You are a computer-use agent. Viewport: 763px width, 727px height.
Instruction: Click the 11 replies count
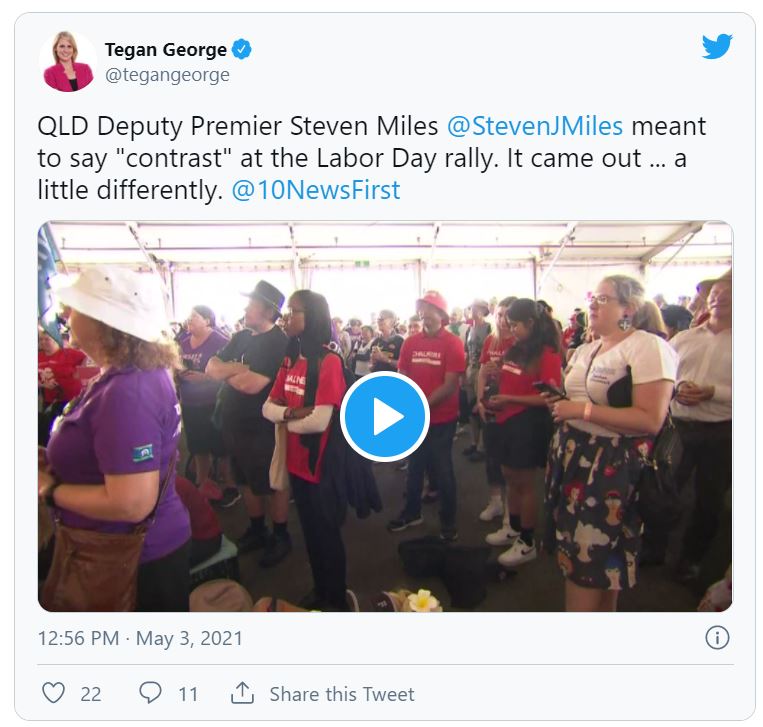point(188,694)
